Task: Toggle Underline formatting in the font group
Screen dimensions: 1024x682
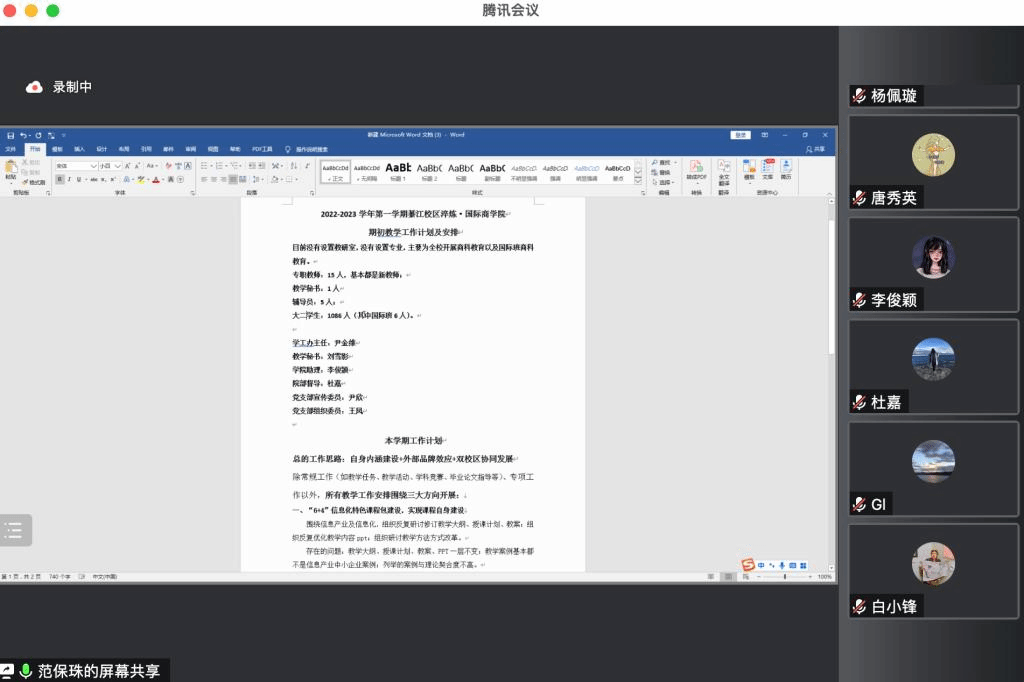Action: click(x=79, y=179)
